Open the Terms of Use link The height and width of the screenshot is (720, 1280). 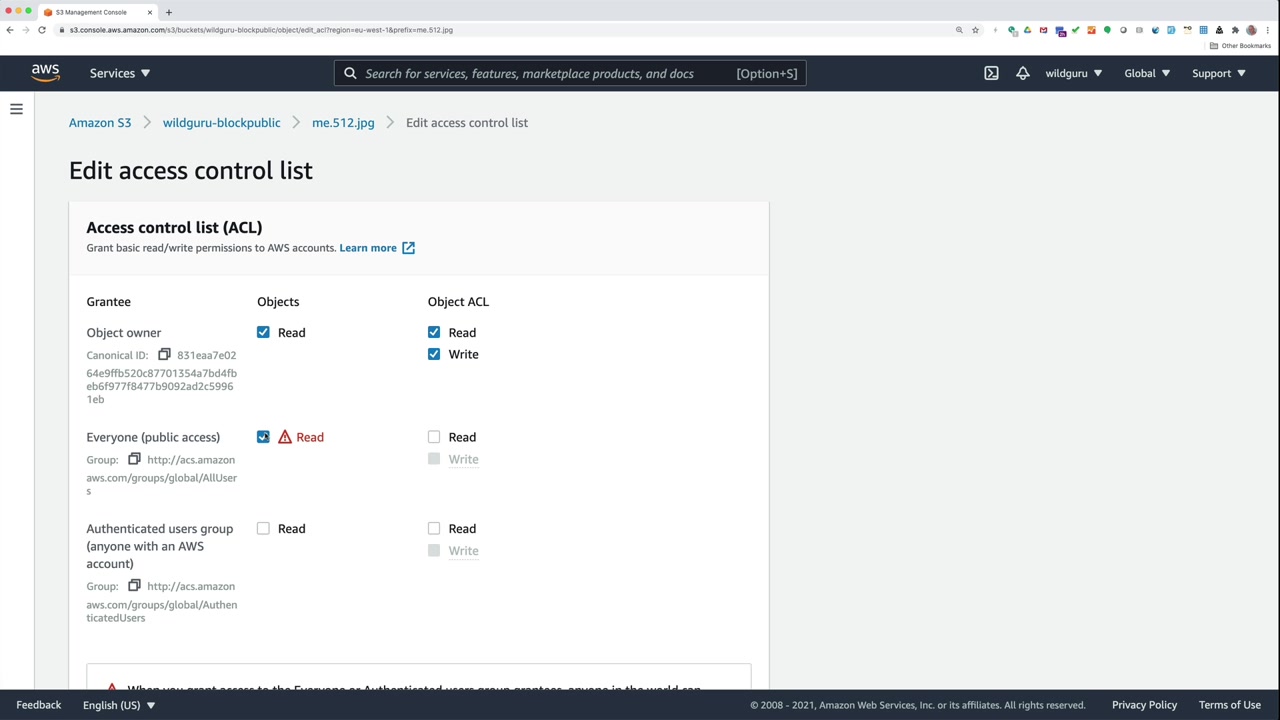[1230, 705]
